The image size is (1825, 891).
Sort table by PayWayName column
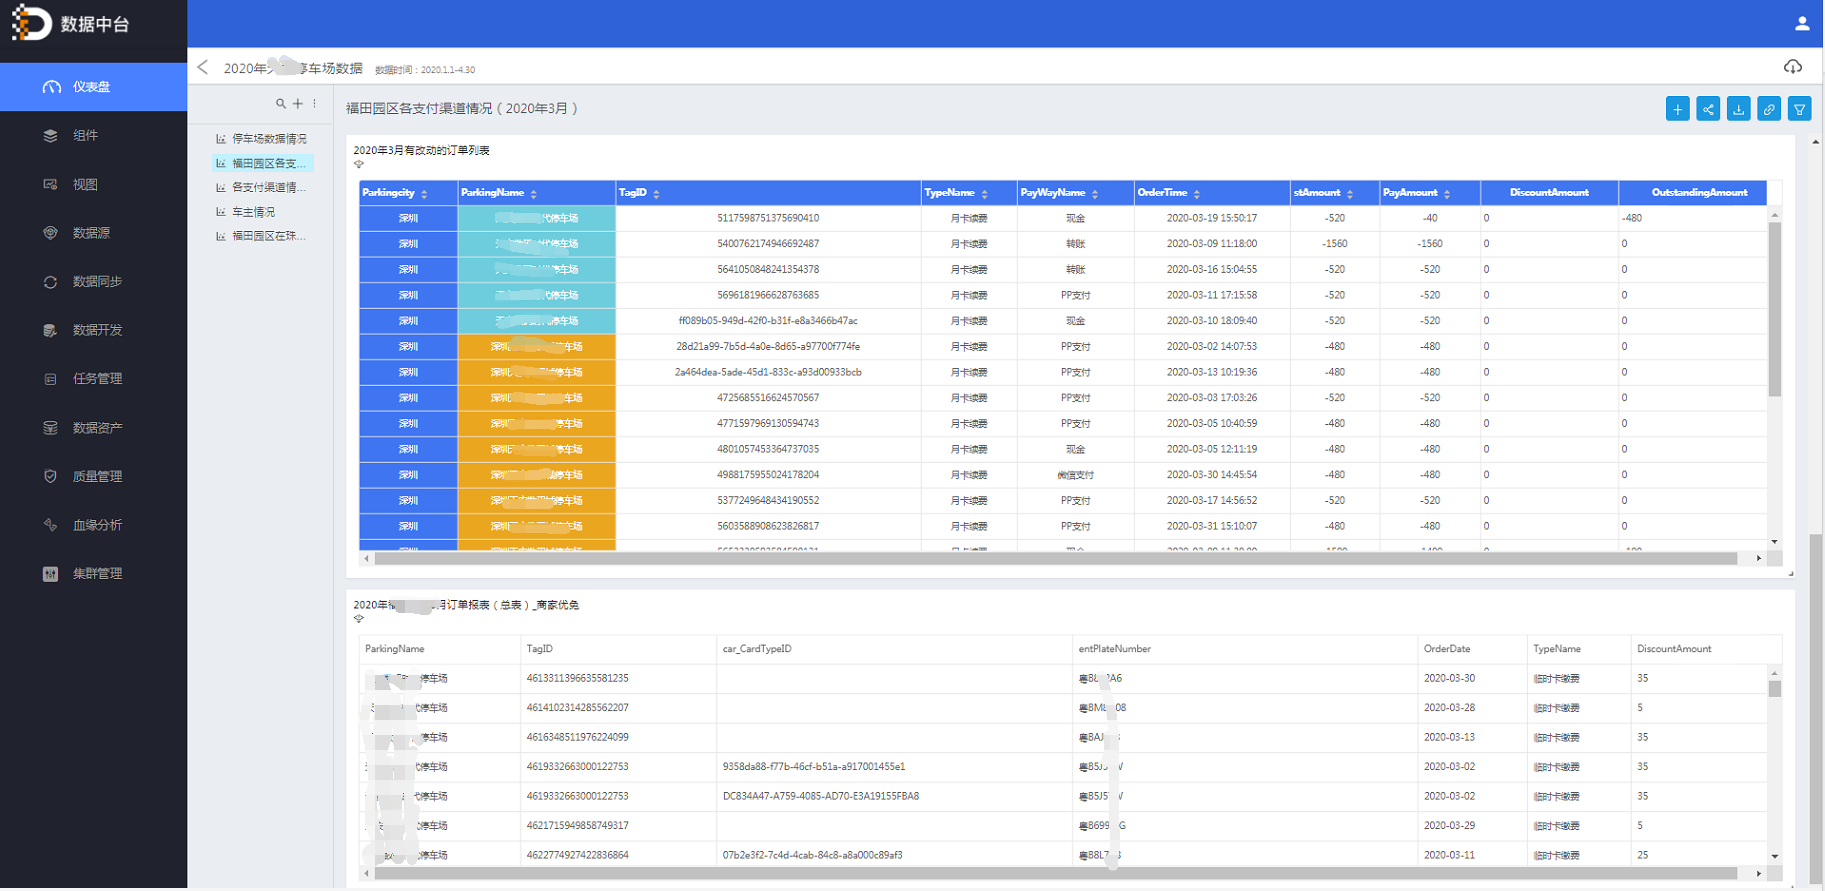click(1095, 194)
